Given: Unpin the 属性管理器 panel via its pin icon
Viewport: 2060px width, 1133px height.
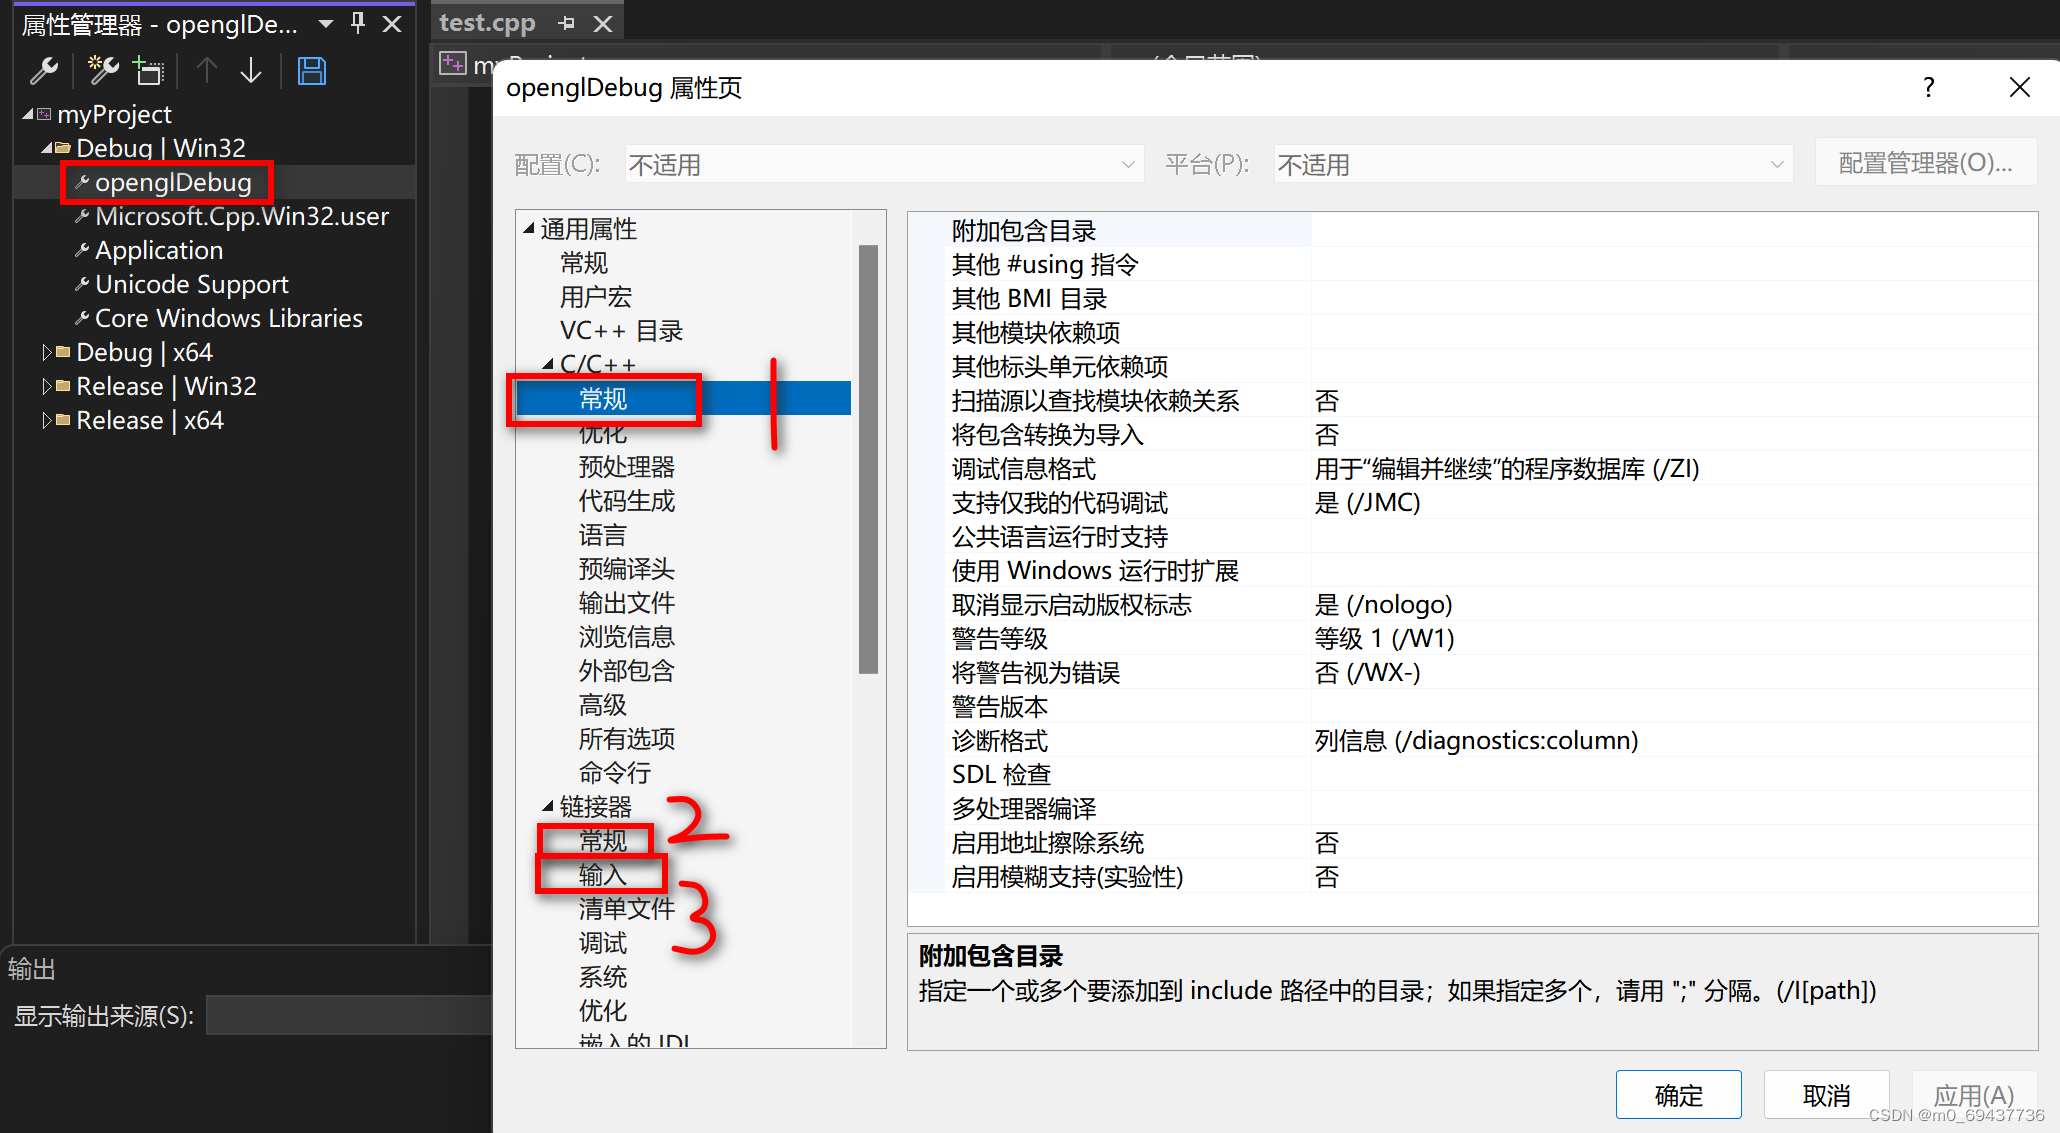Looking at the screenshot, I should 357,23.
